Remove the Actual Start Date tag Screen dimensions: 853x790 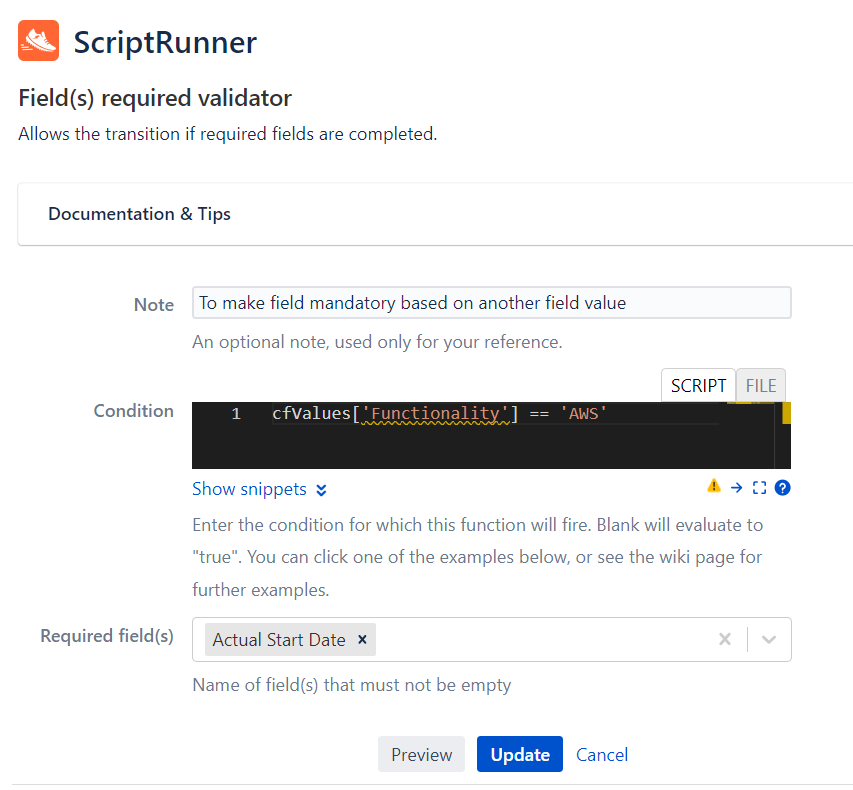coord(362,639)
